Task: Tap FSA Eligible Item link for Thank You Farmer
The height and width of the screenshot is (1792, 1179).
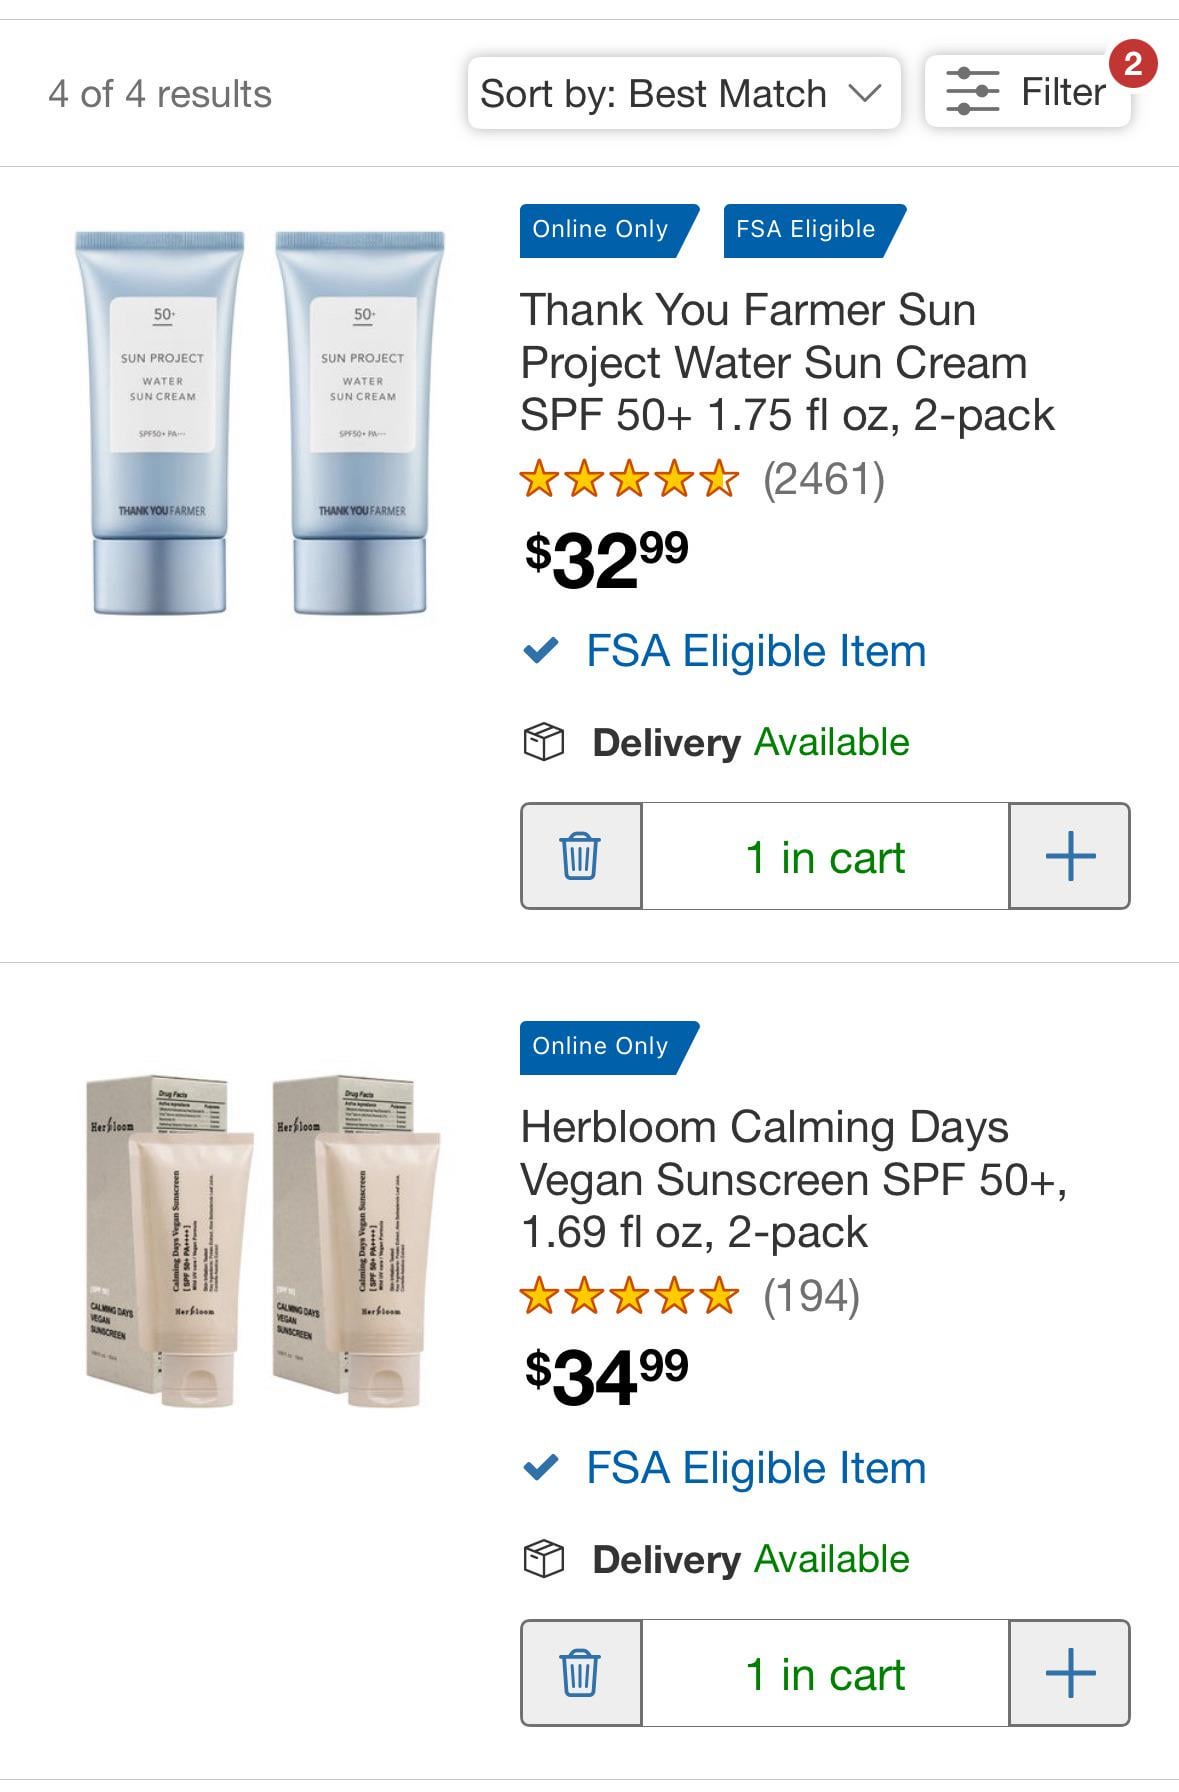Action: pyautogui.click(x=755, y=651)
